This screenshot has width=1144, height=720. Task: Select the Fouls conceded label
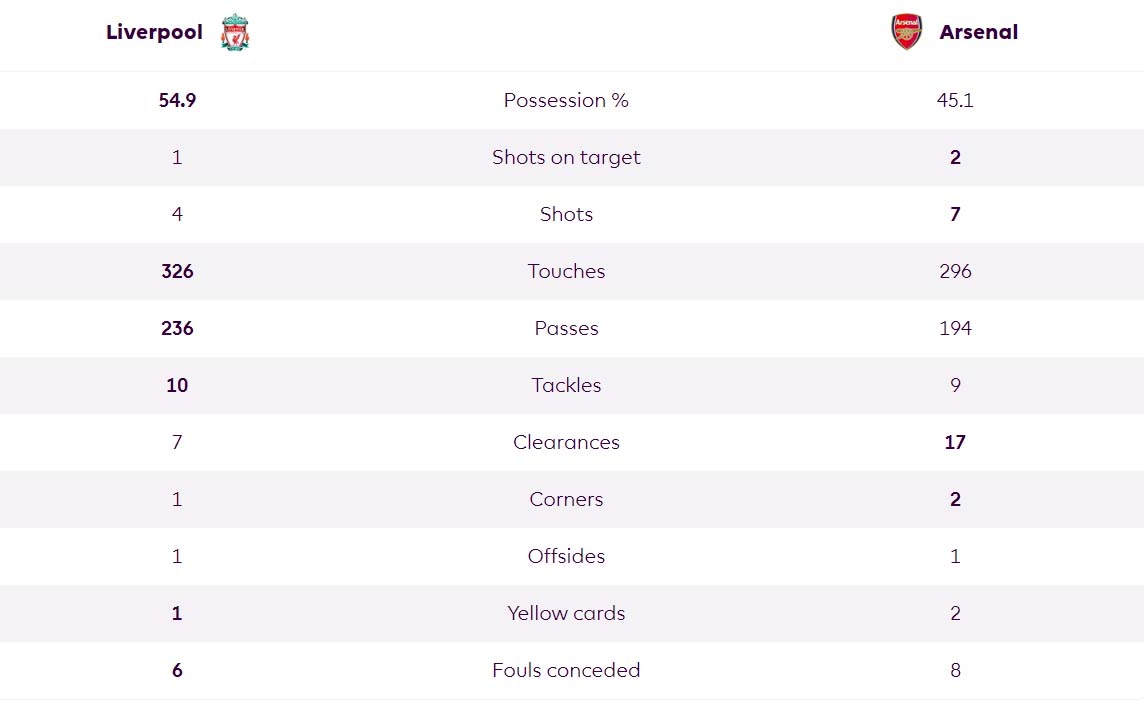click(x=566, y=670)
